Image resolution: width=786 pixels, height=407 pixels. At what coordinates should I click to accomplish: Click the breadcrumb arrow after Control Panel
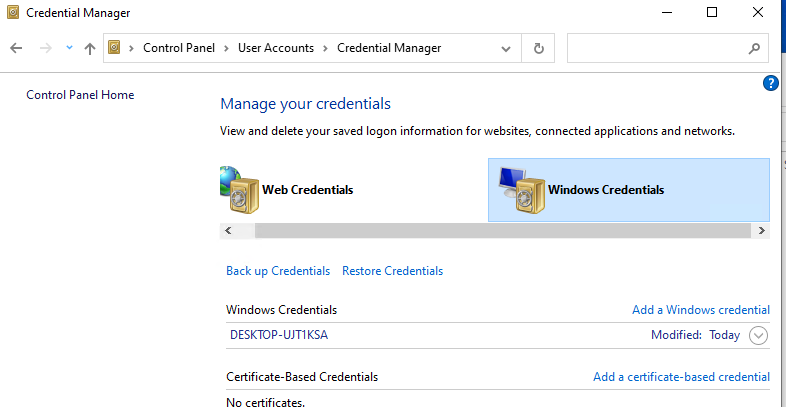coord(227,48)
